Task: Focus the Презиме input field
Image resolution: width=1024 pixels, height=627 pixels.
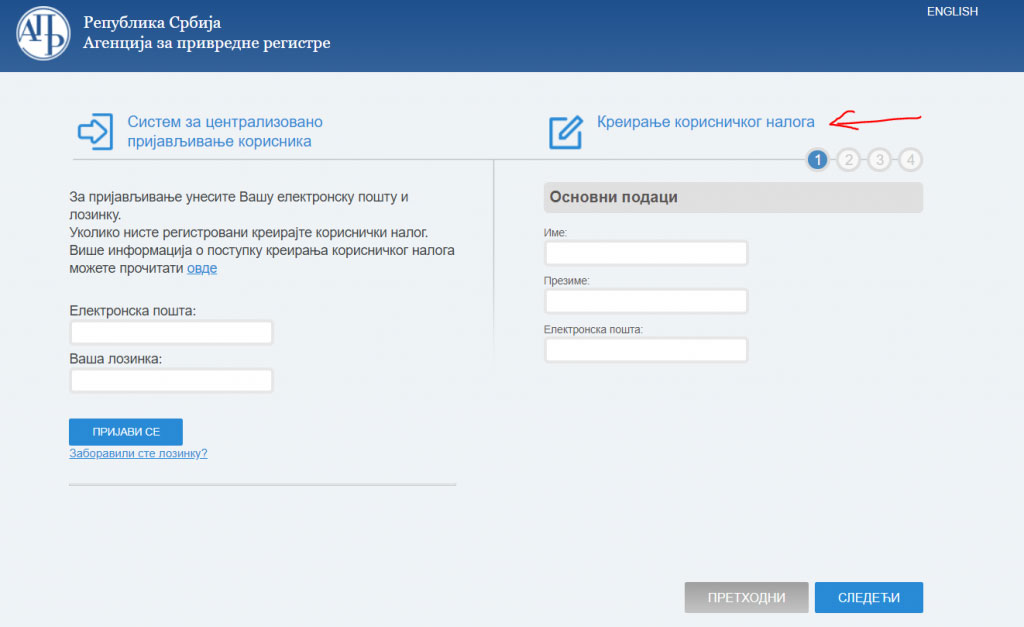Action: point(646,301)
